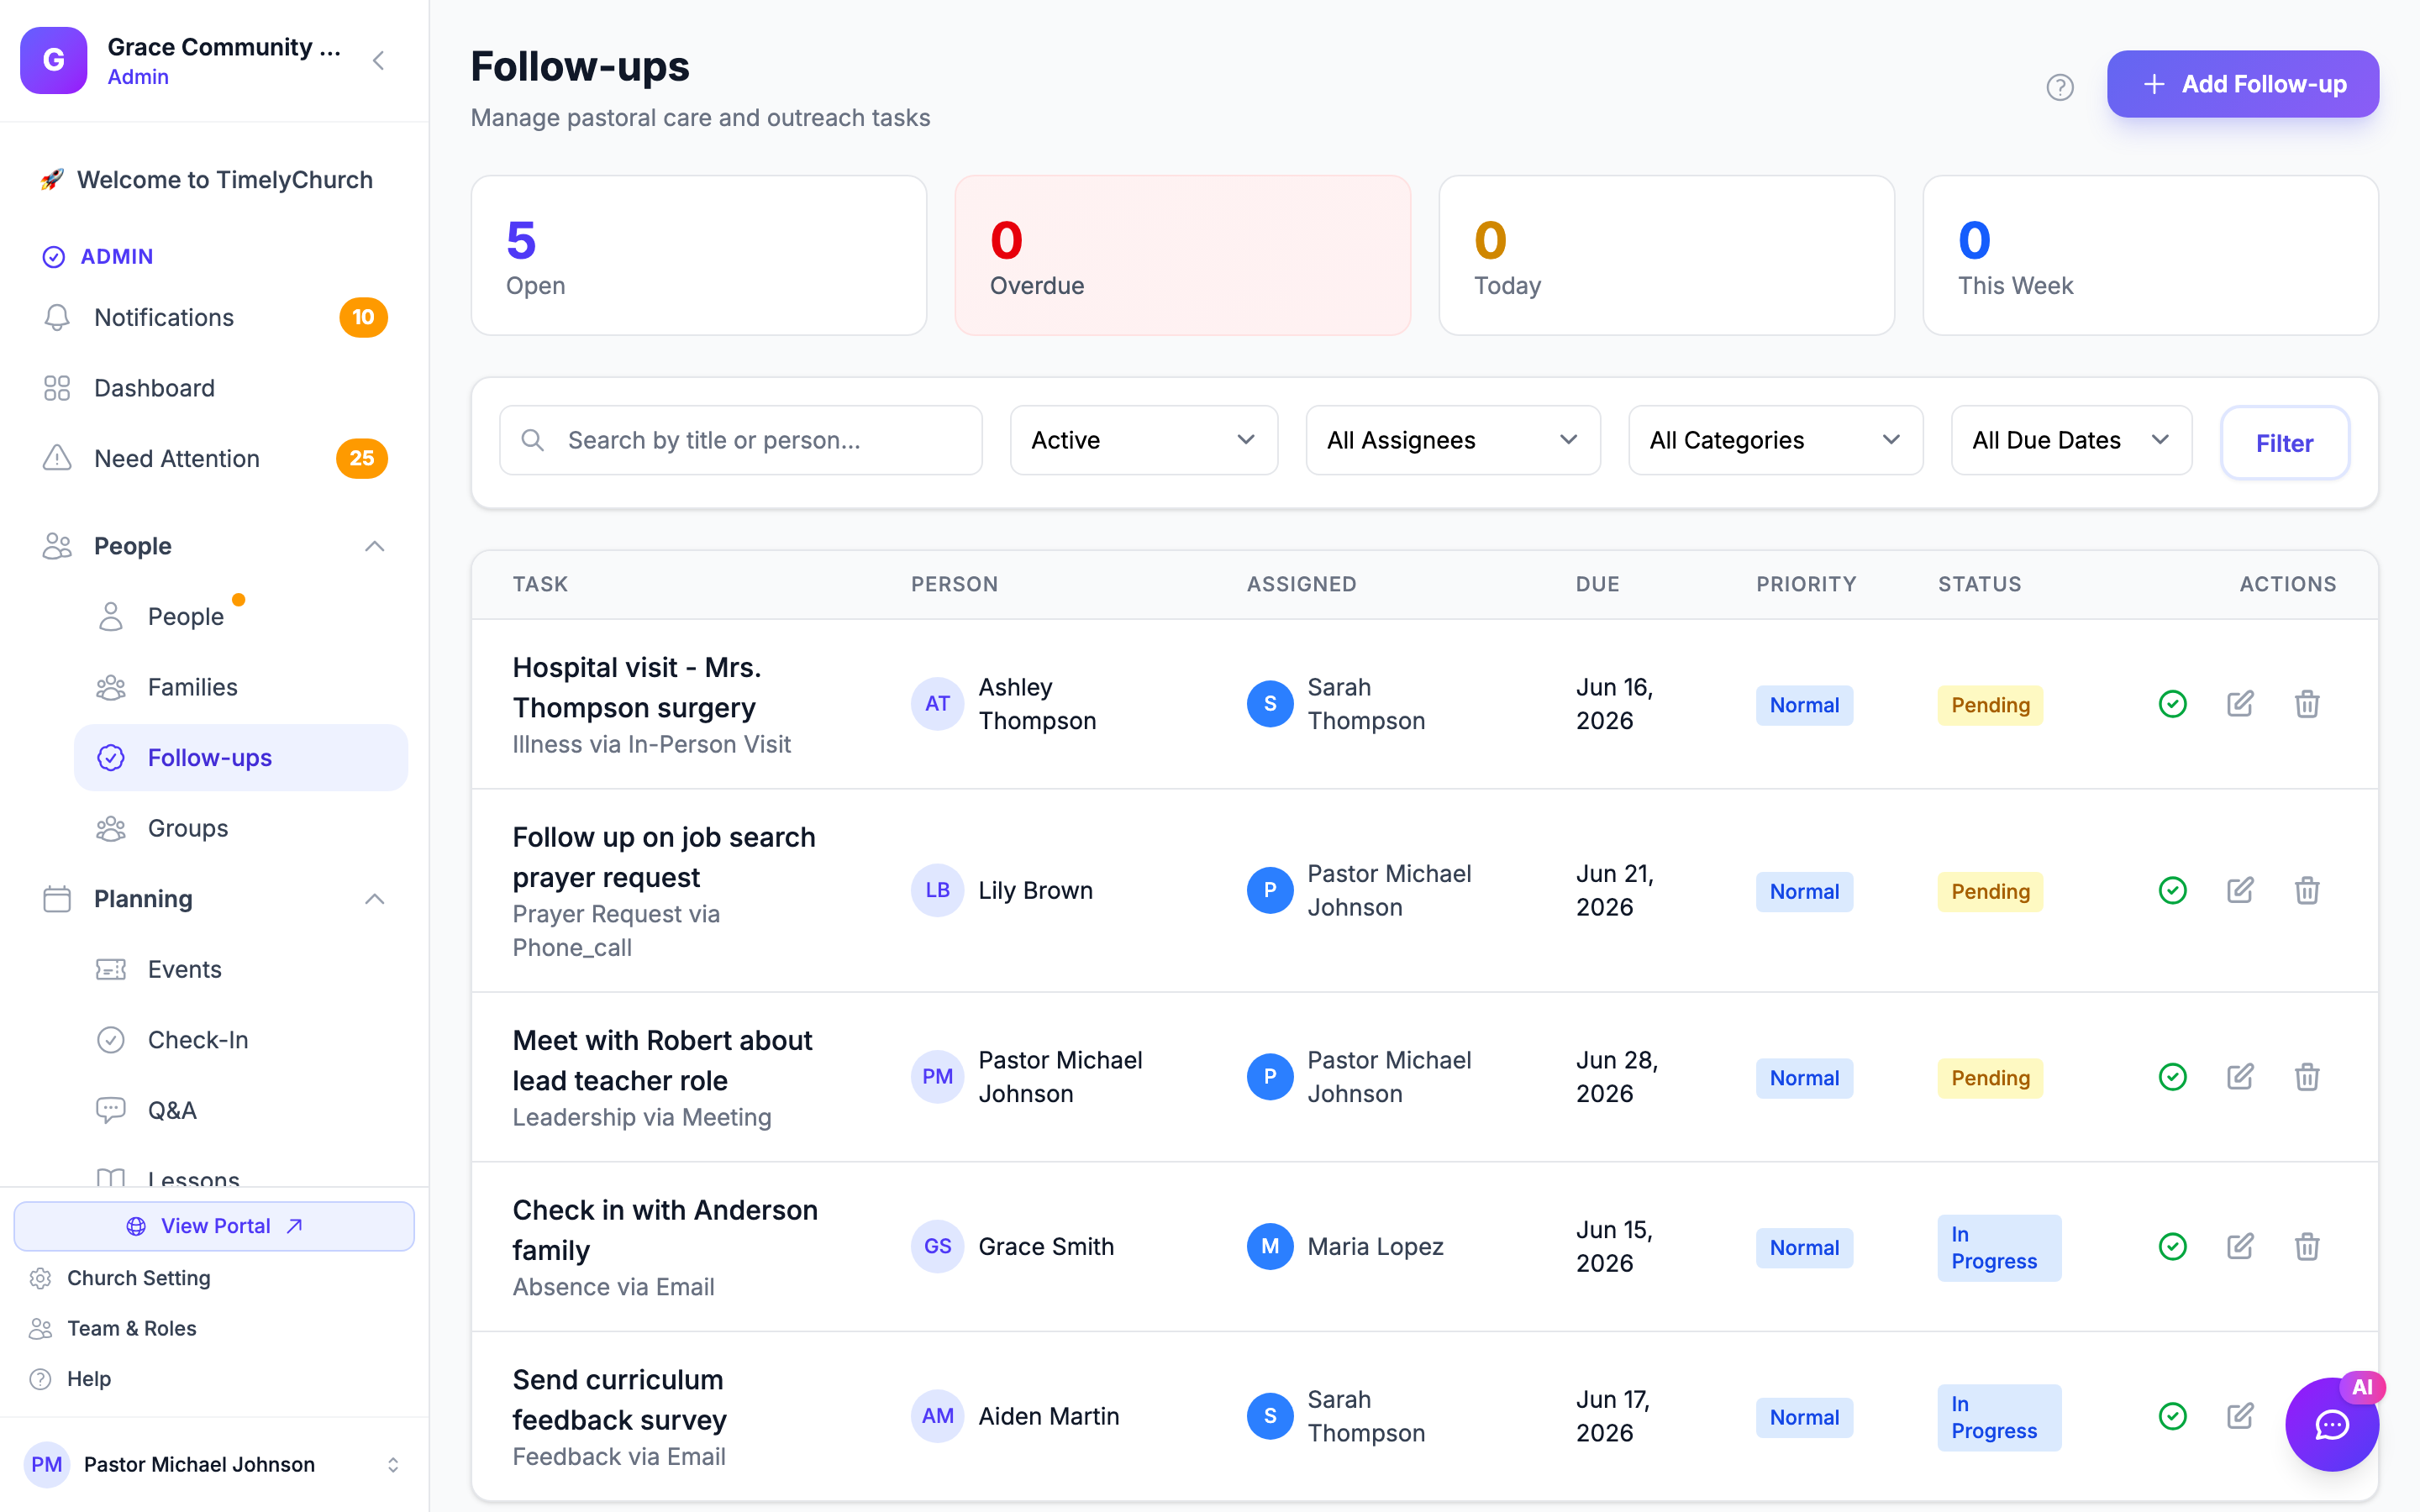2420x1512 pixels.
Task: Complete the Meet with Robert task
Action: [x=2172, y=1077]
